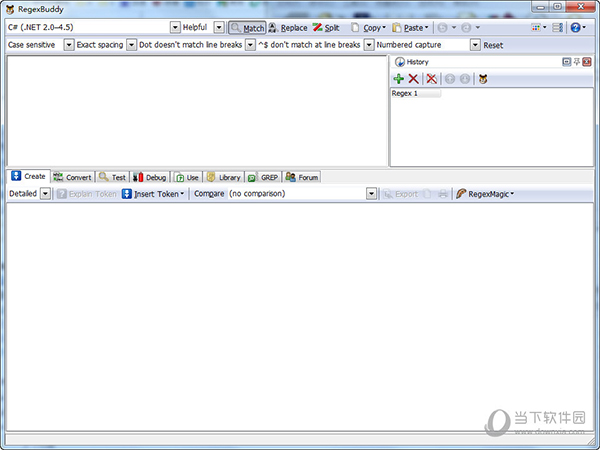Screen dimensions: 600x450
Task: Switch to Replace mode
Action: 288,28
